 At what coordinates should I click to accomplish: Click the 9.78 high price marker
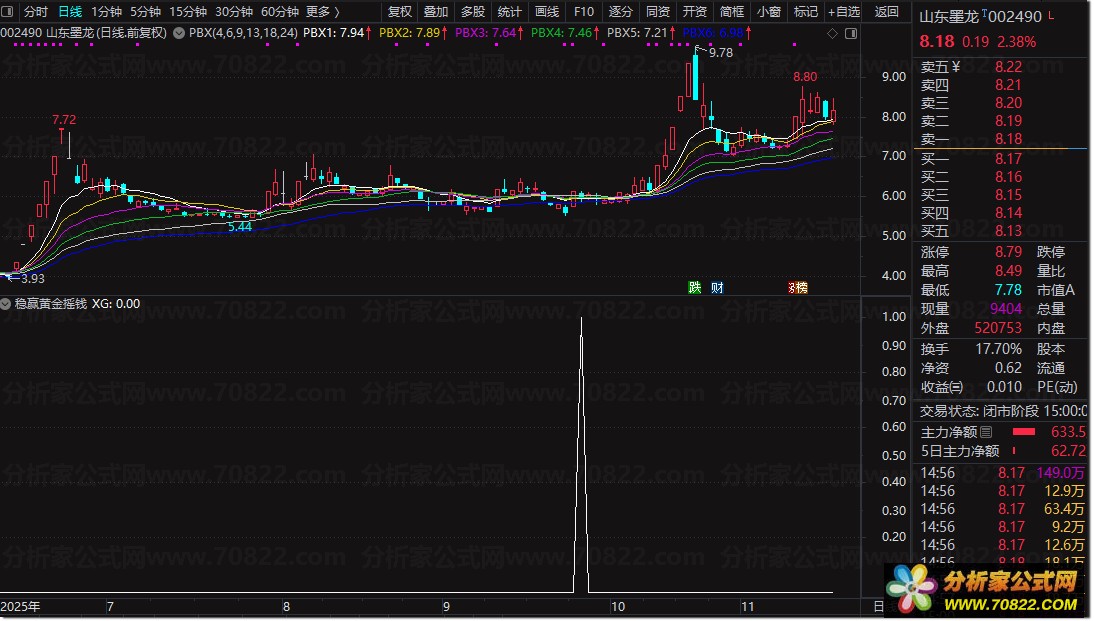coord(720,53)
